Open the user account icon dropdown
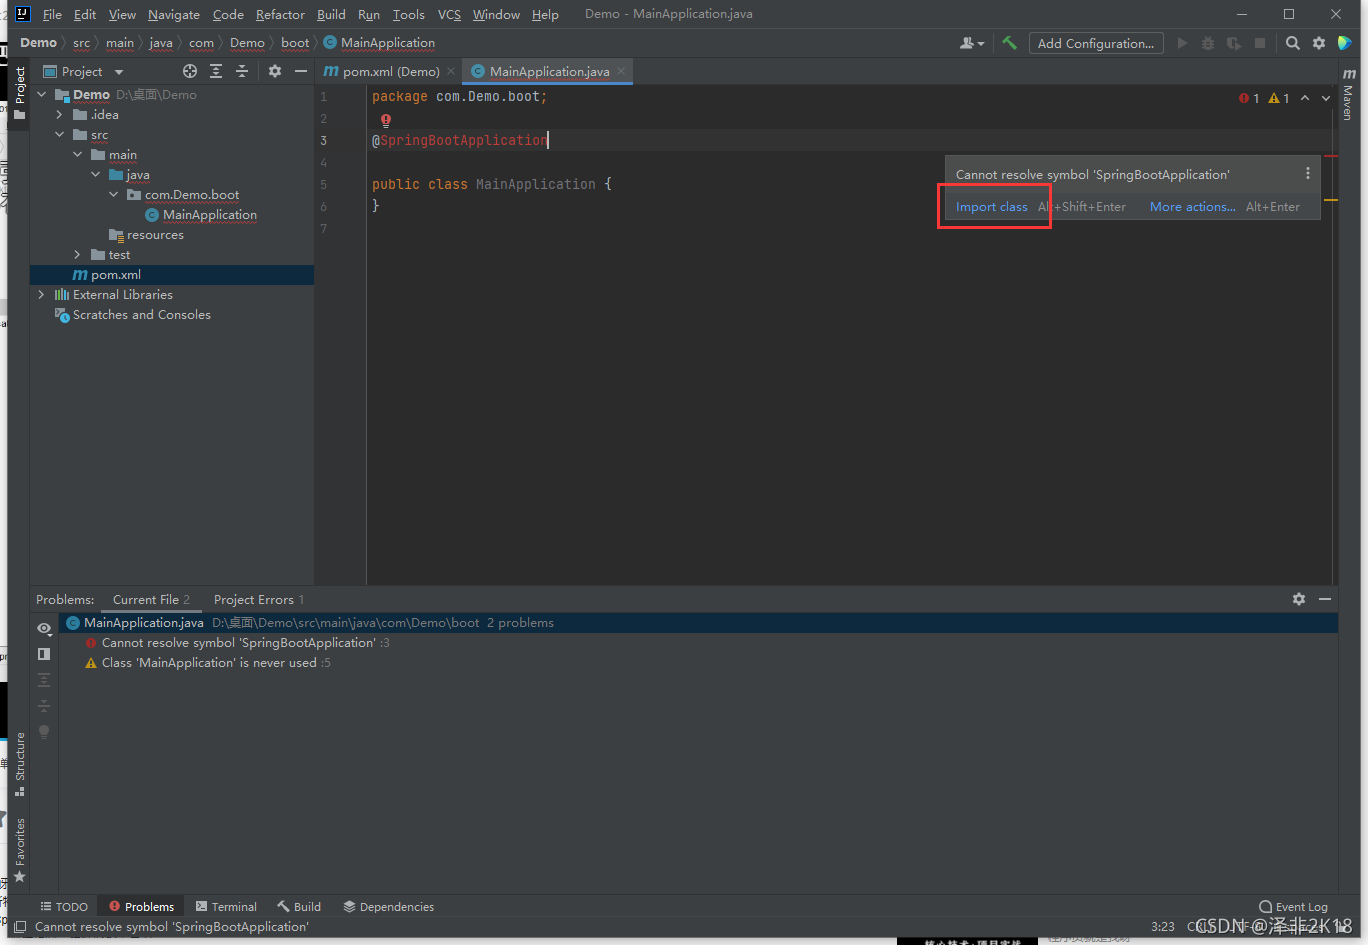 pyautogui.click(x=971, y=43)
